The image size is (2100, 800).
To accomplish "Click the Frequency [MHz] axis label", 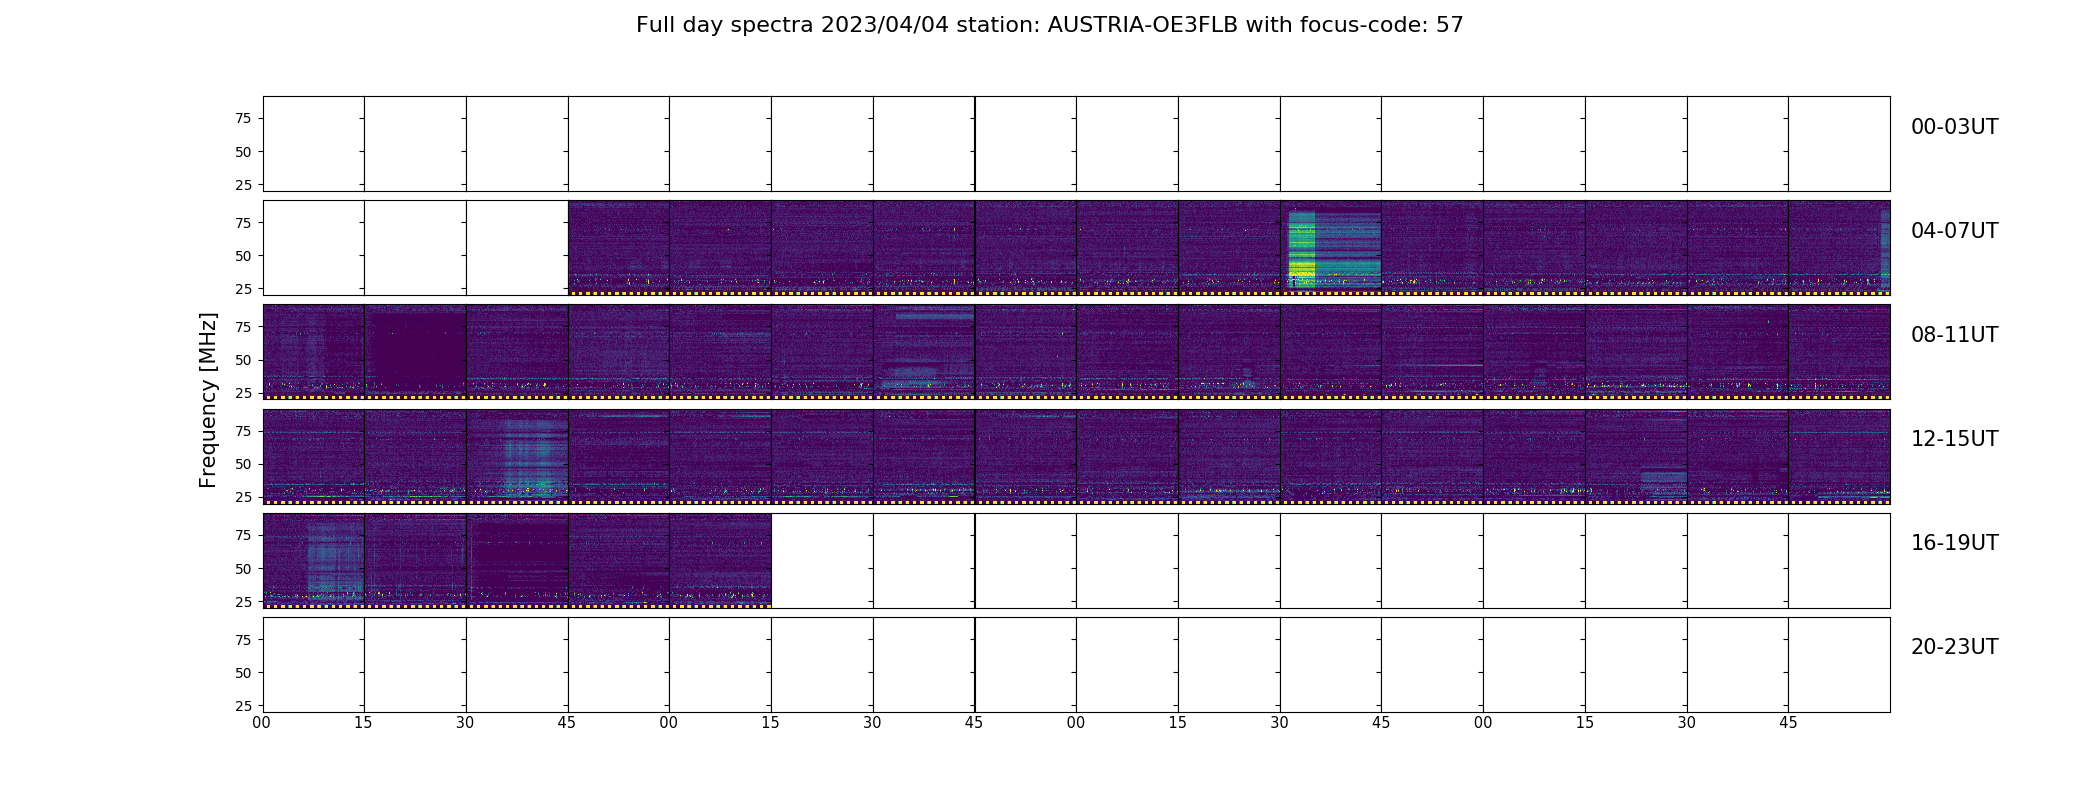I will point(208,400).
